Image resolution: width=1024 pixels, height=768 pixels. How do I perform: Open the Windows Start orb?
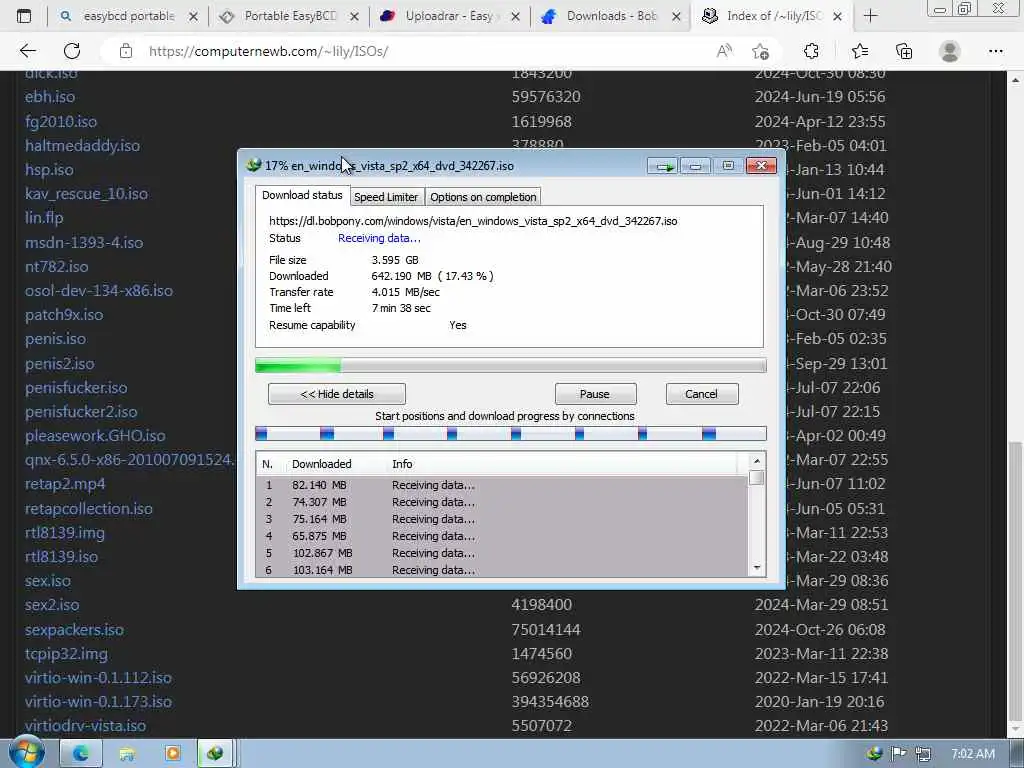point(26,753)
